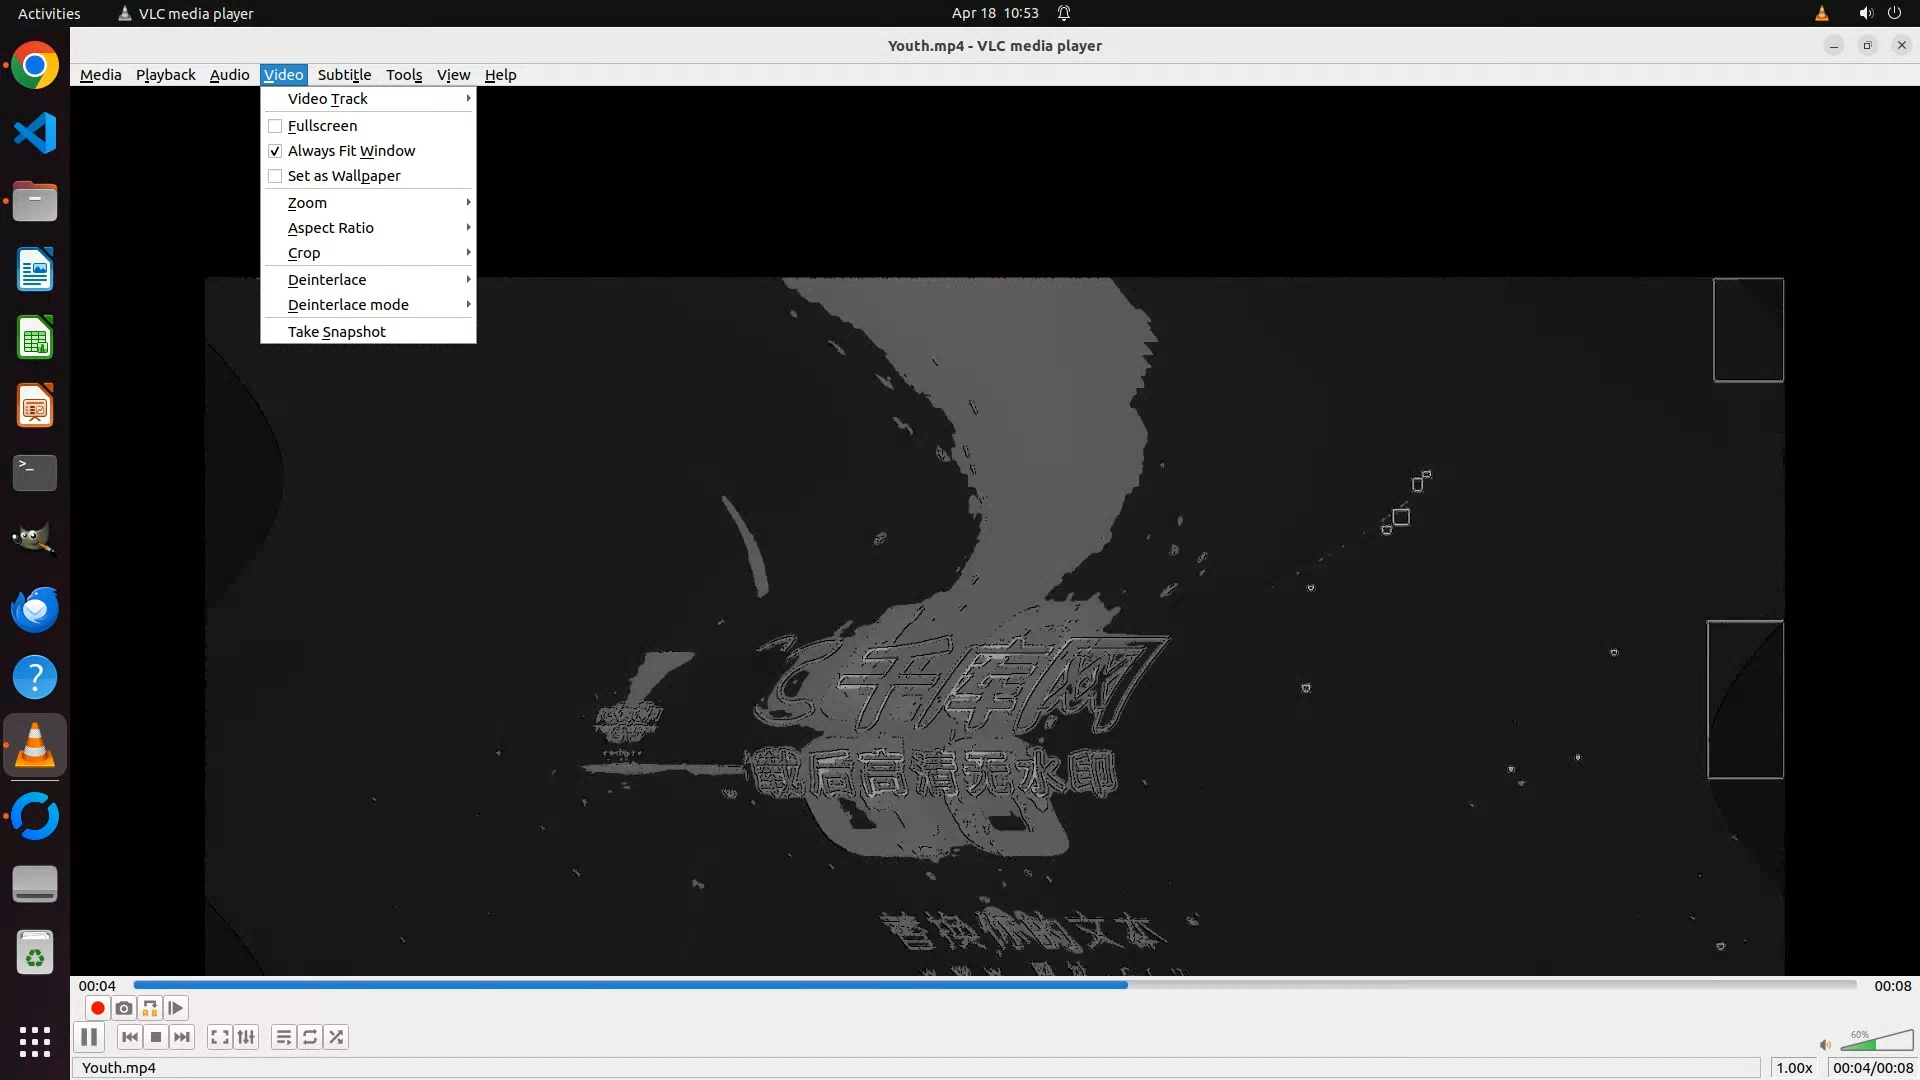Uncheck Always Fit Window option
The width and height of the screenshot is (1920, 1080).
tap(275, 151)
